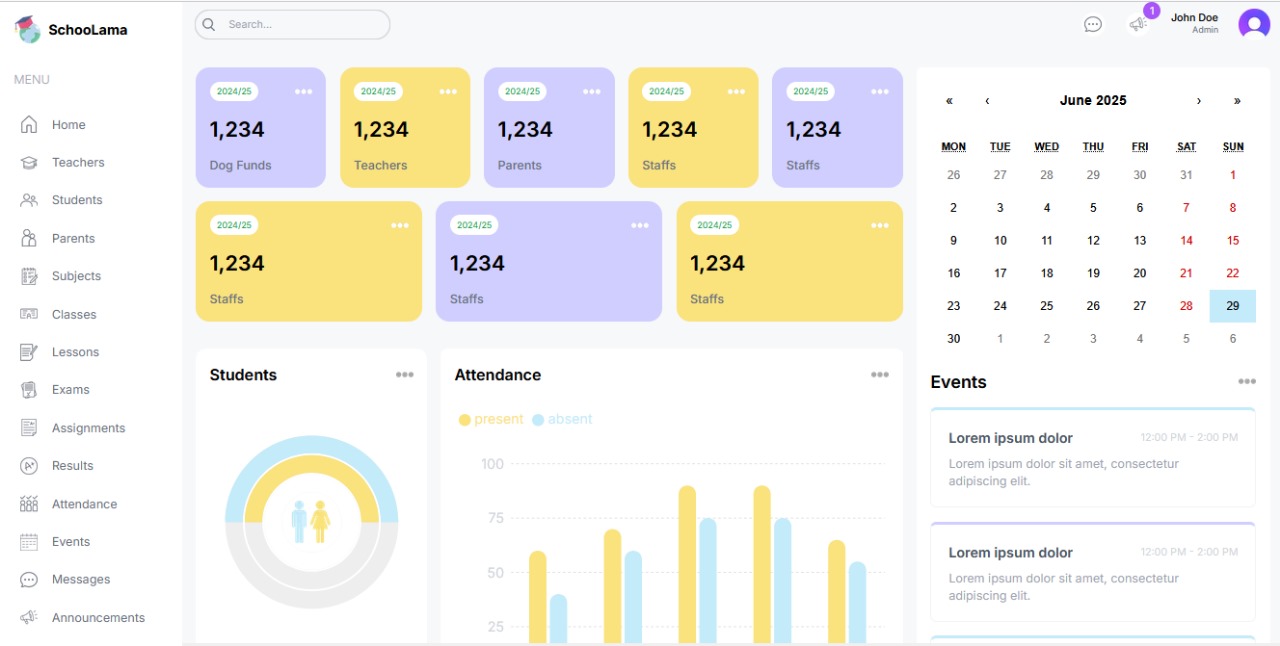1280x646 pixels.
Task: Click the 2024/25 badge on Parents card
Action: [x=522, y=91]
